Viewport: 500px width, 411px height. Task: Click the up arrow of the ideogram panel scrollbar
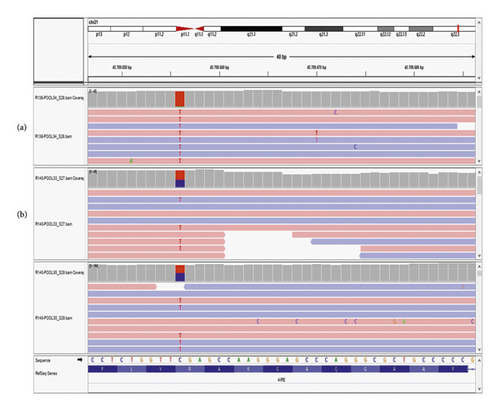tap(479, 22)
